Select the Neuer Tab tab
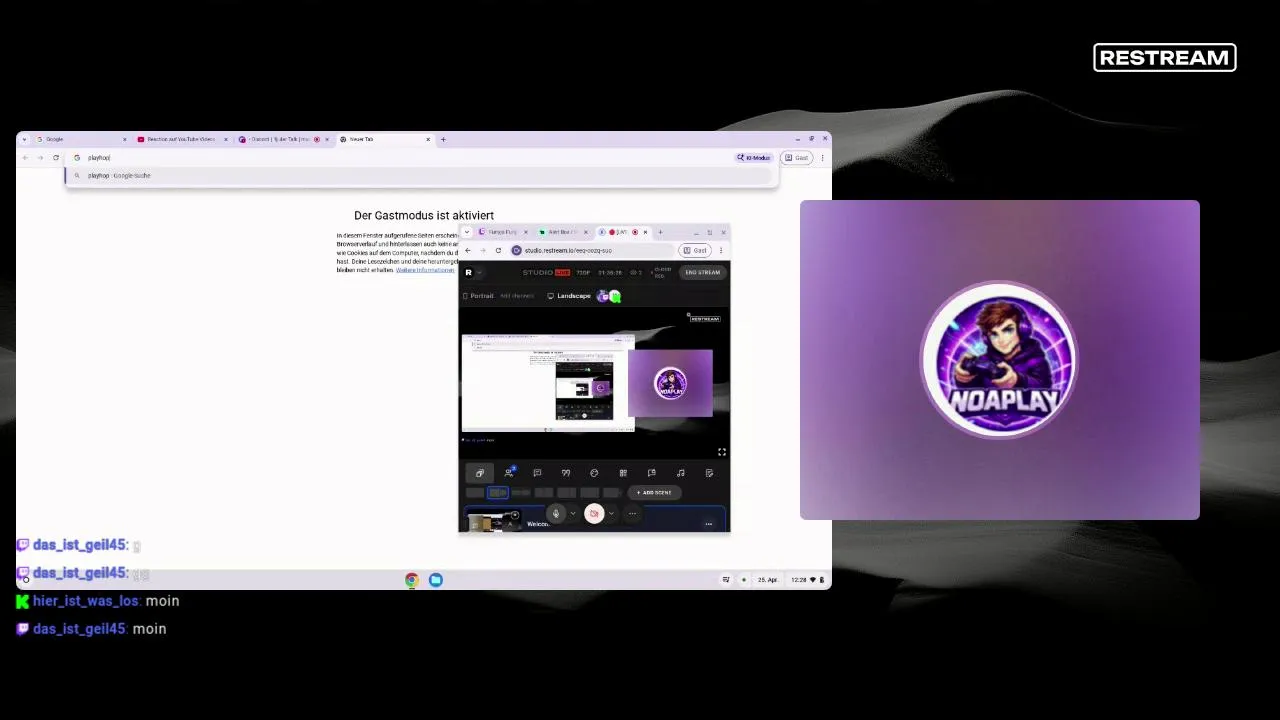Screen dimensions: 1280x720 pos(385,139)
